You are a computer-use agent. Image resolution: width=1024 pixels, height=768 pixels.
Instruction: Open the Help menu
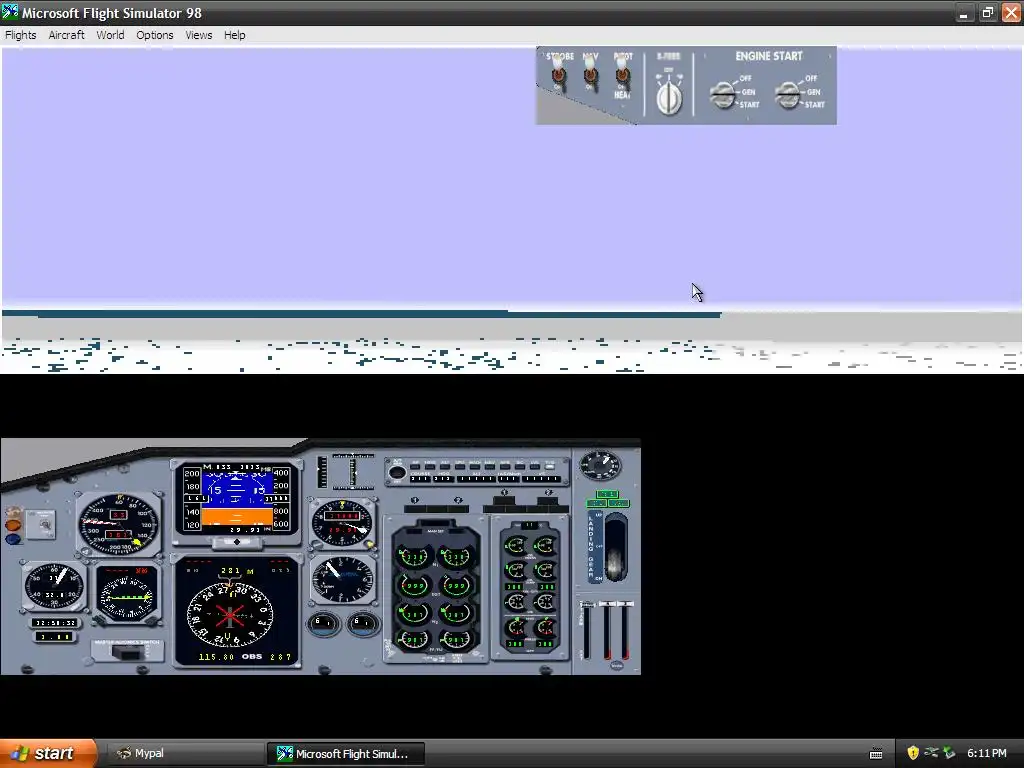pos(234,35)
